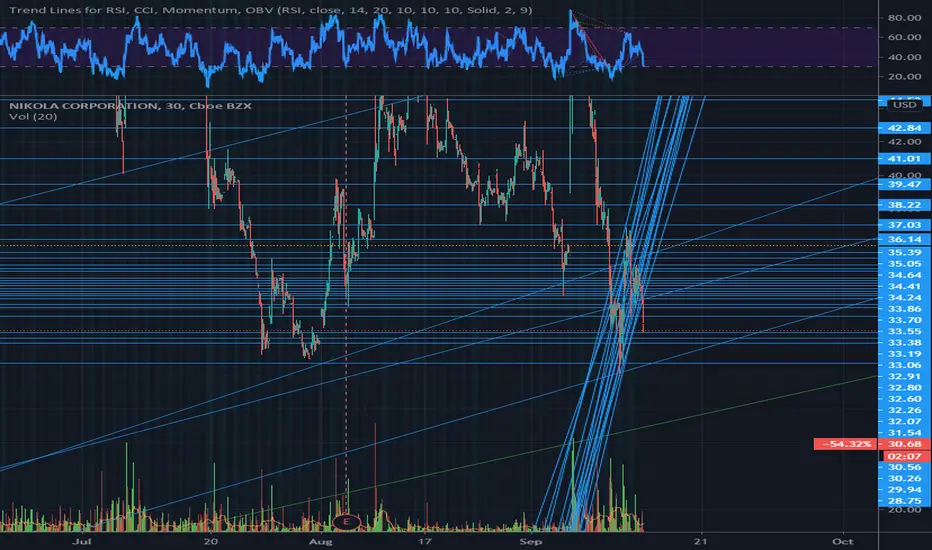Click the 33.38 price line label

[x=904, y=342]
